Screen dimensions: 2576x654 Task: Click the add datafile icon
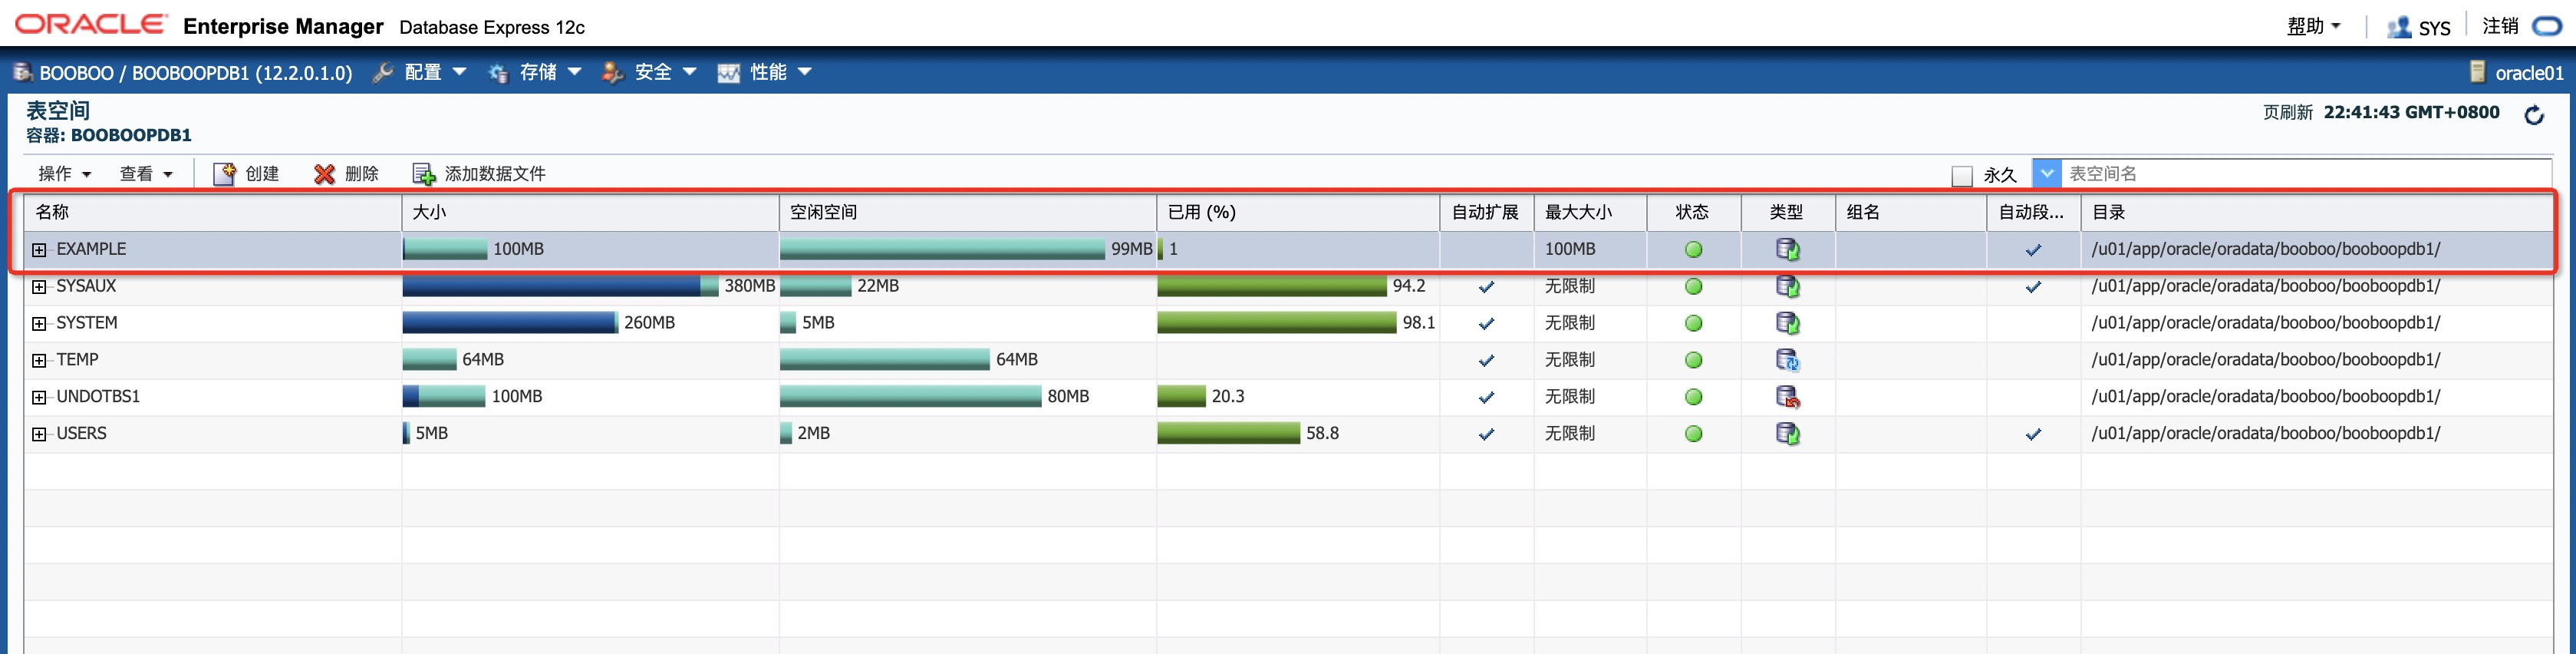pos(424,174)
